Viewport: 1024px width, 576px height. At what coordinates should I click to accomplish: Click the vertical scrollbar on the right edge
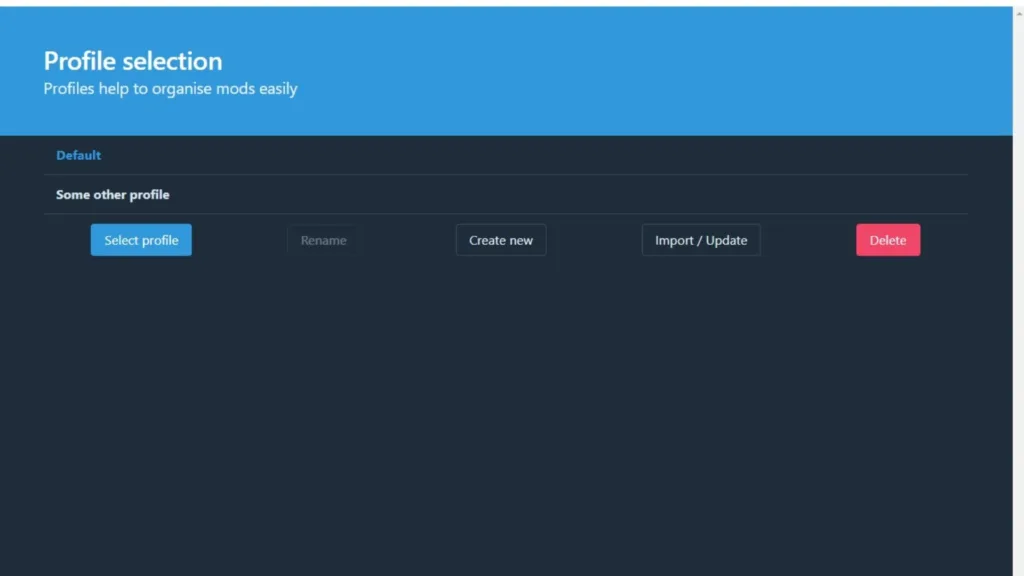point(1018,300)
